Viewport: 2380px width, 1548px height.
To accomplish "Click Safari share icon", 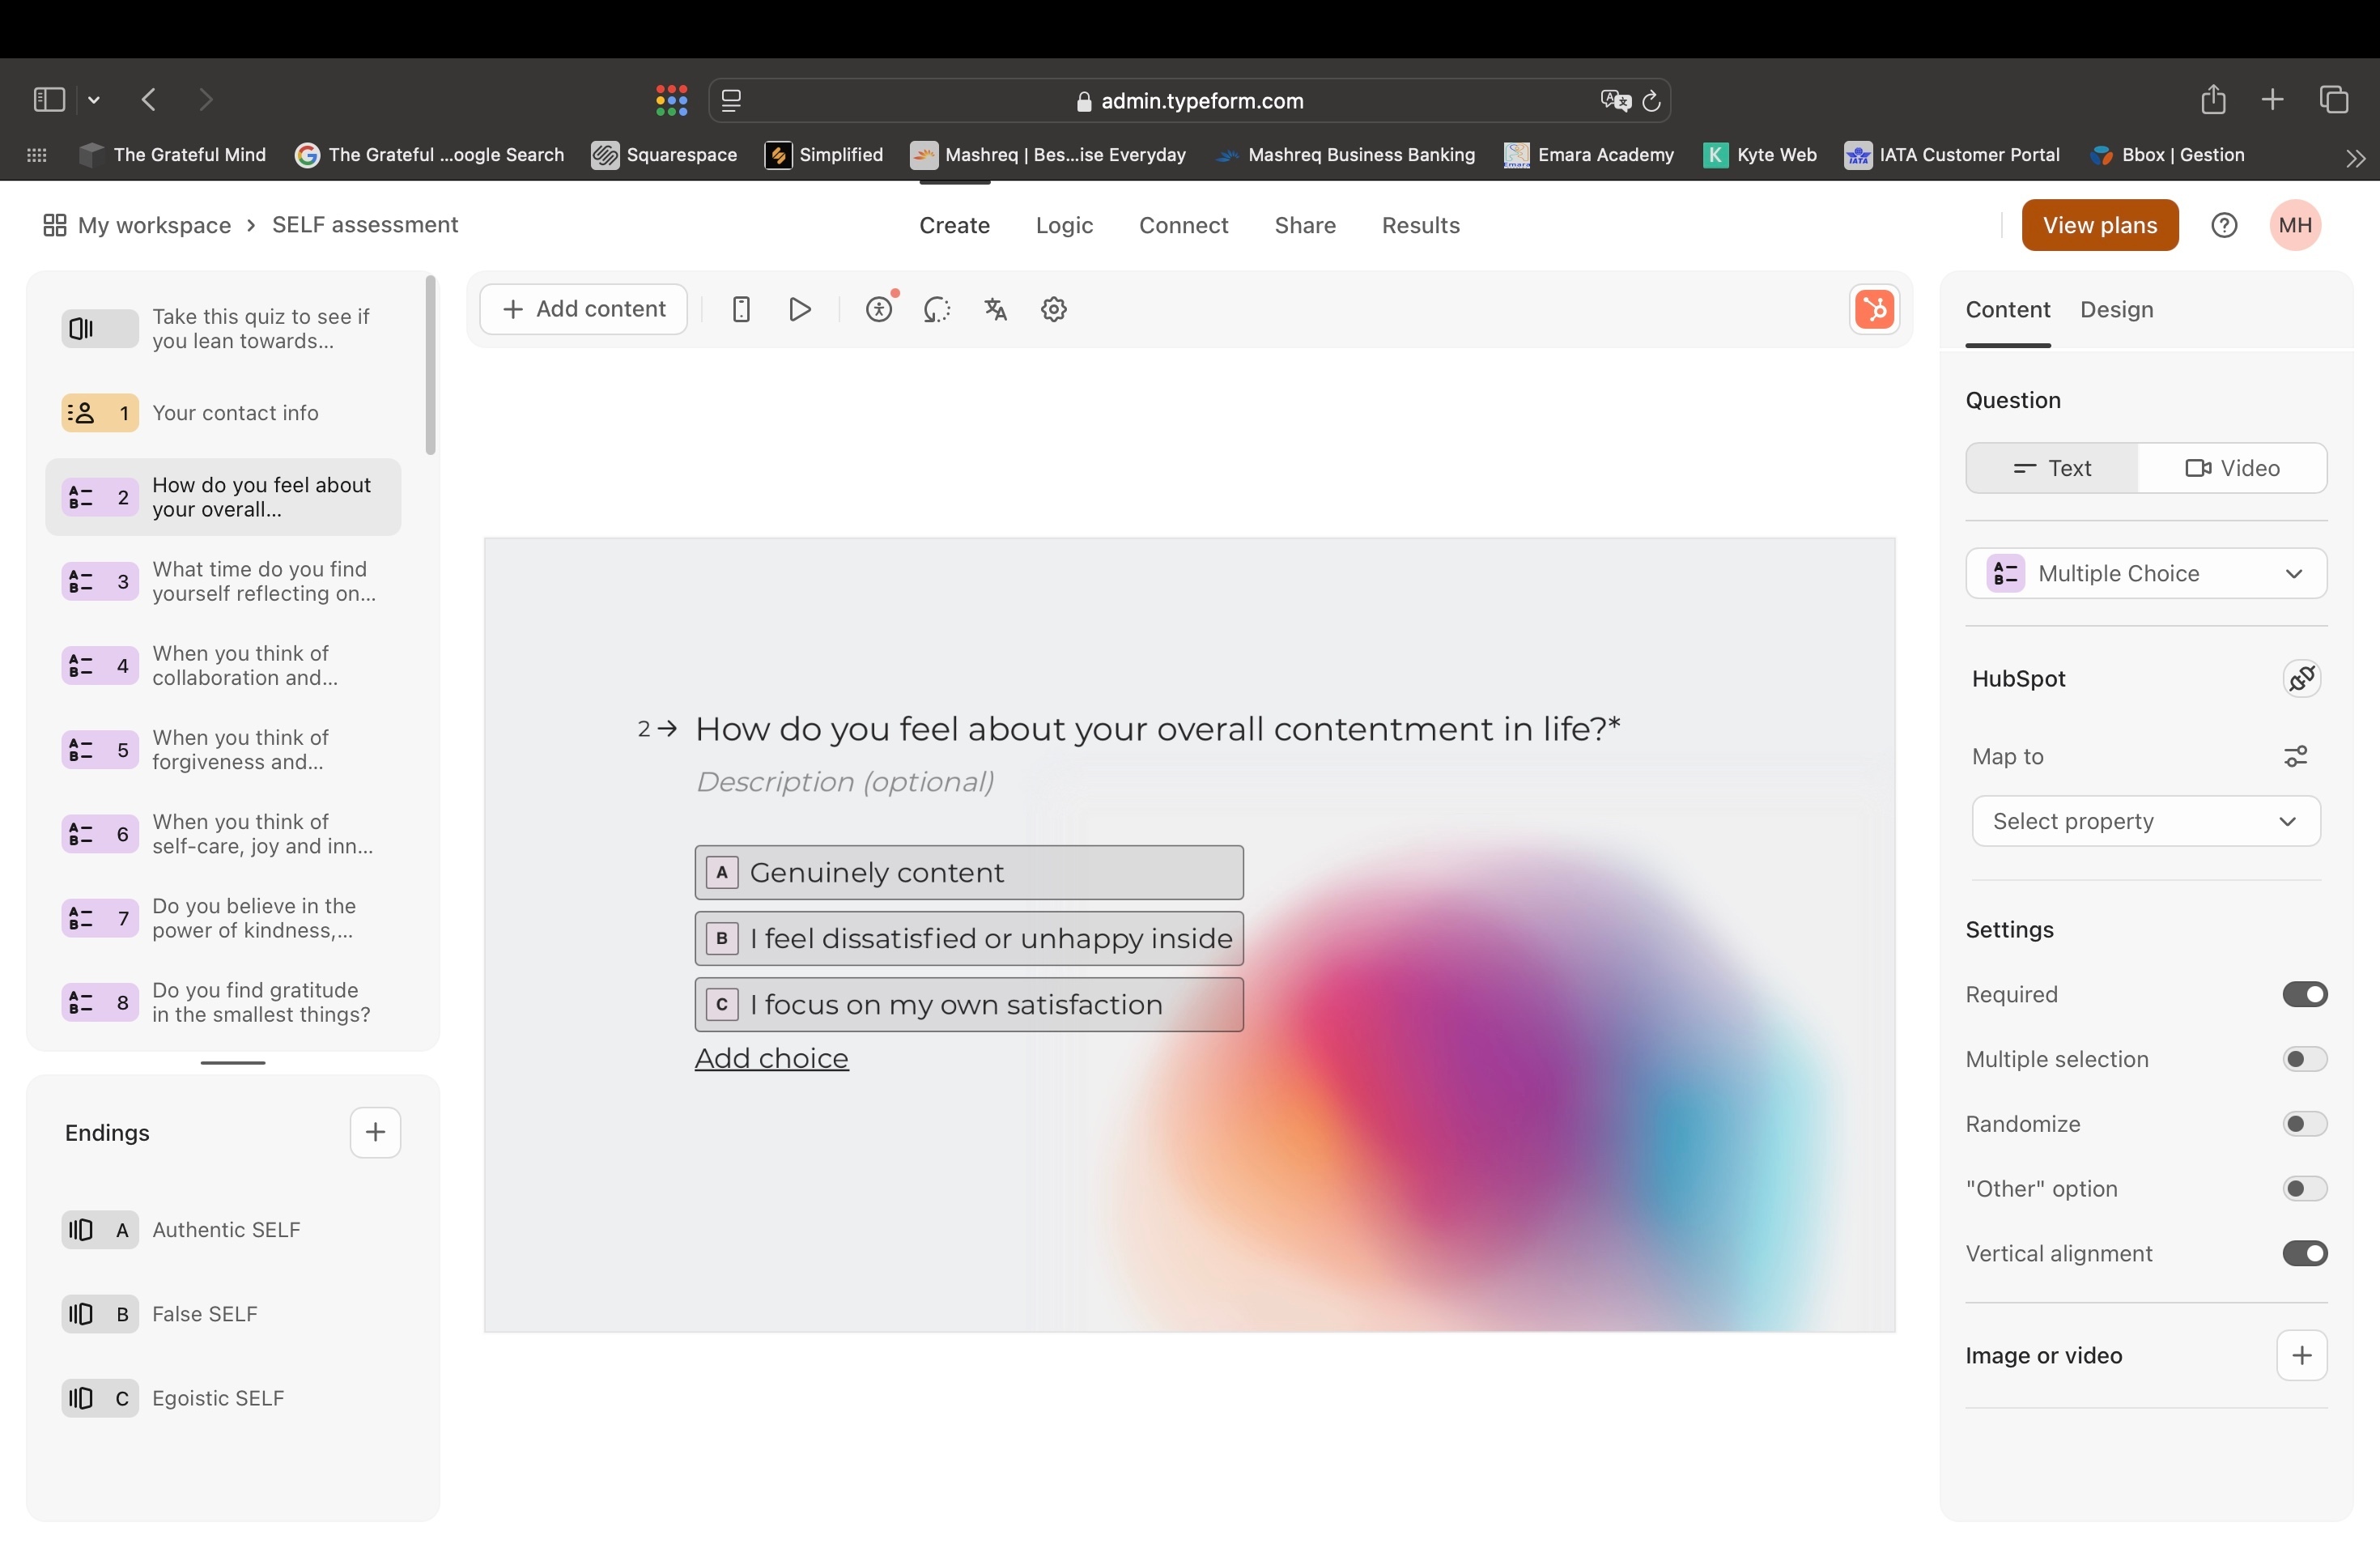I will (2213, 99).
